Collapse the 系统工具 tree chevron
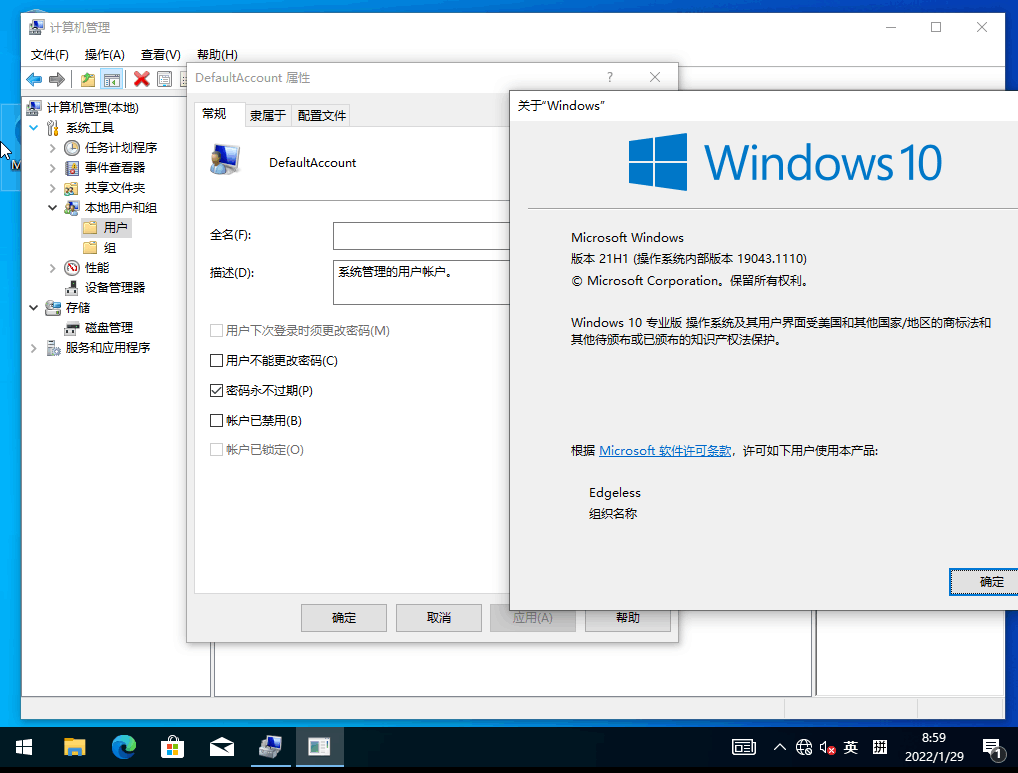This screenshot has width=1018, height=773. point(34,128)
